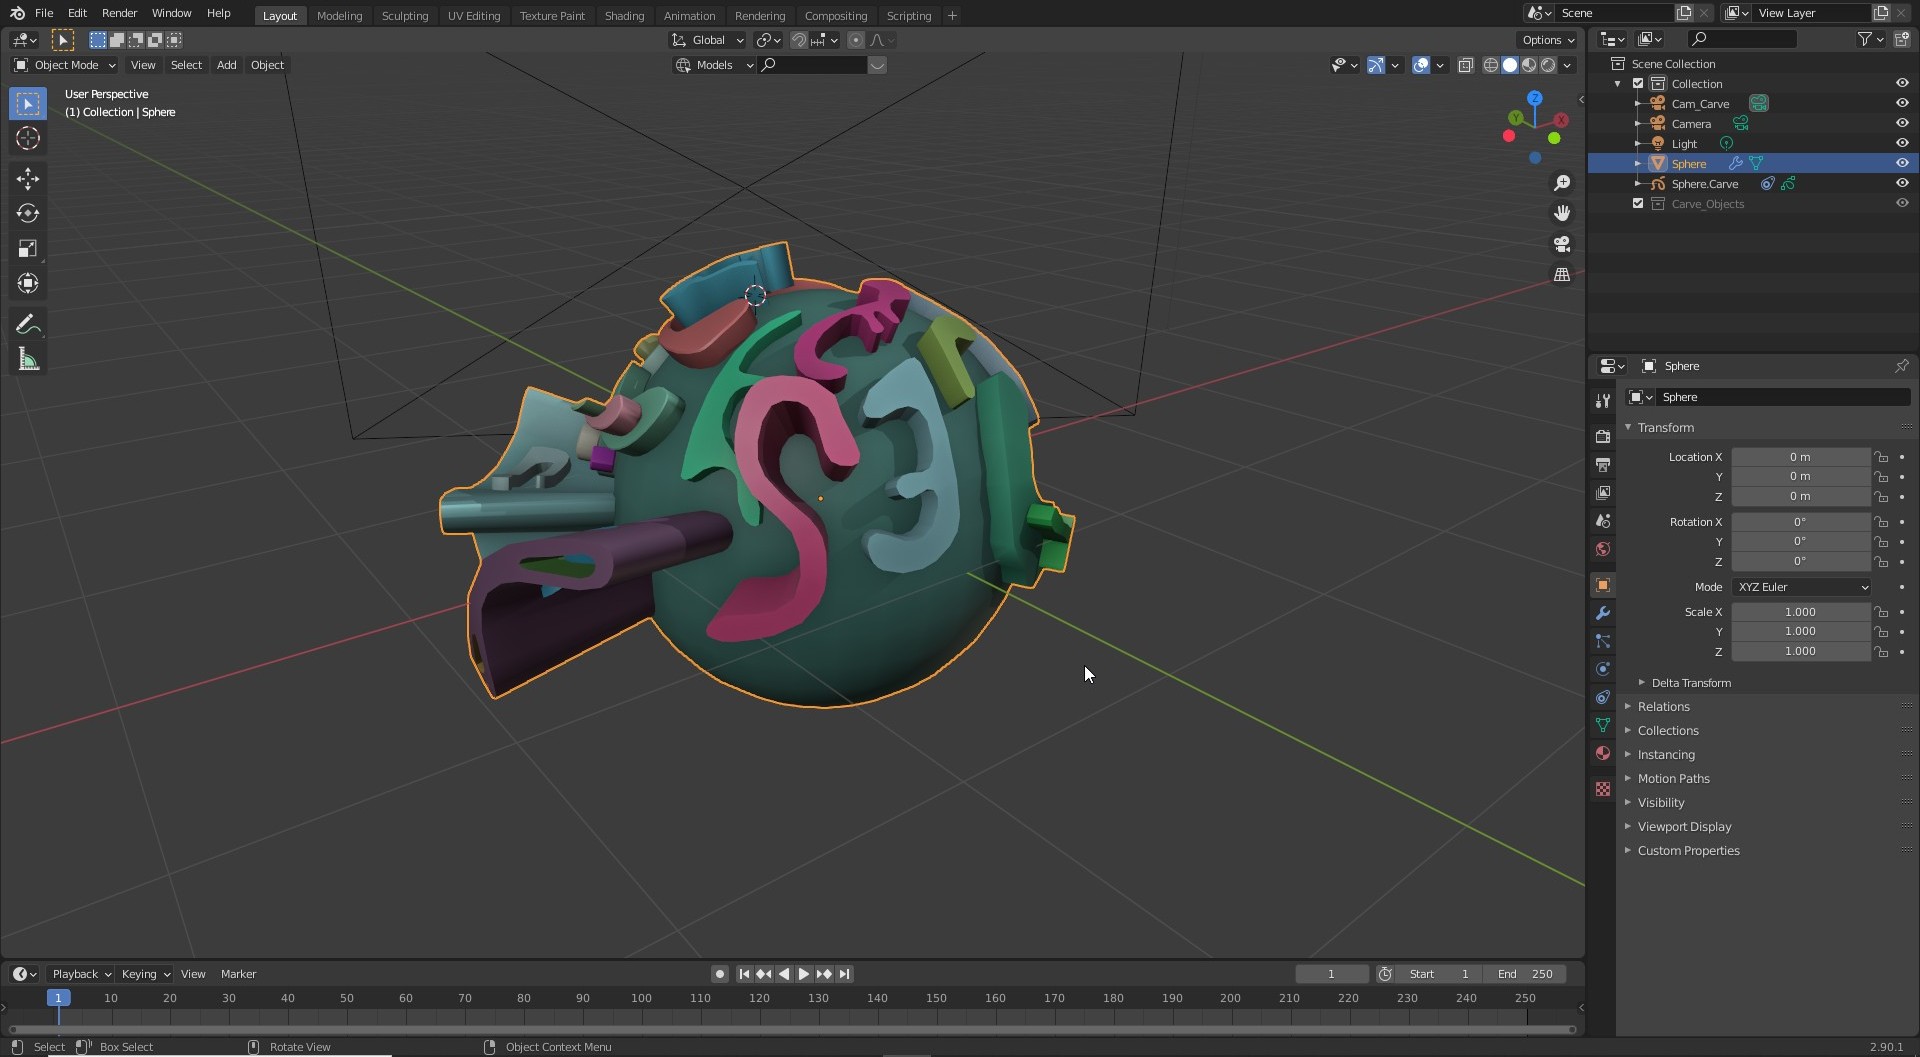Click the Options button in viewport header

pos(1548,40)
